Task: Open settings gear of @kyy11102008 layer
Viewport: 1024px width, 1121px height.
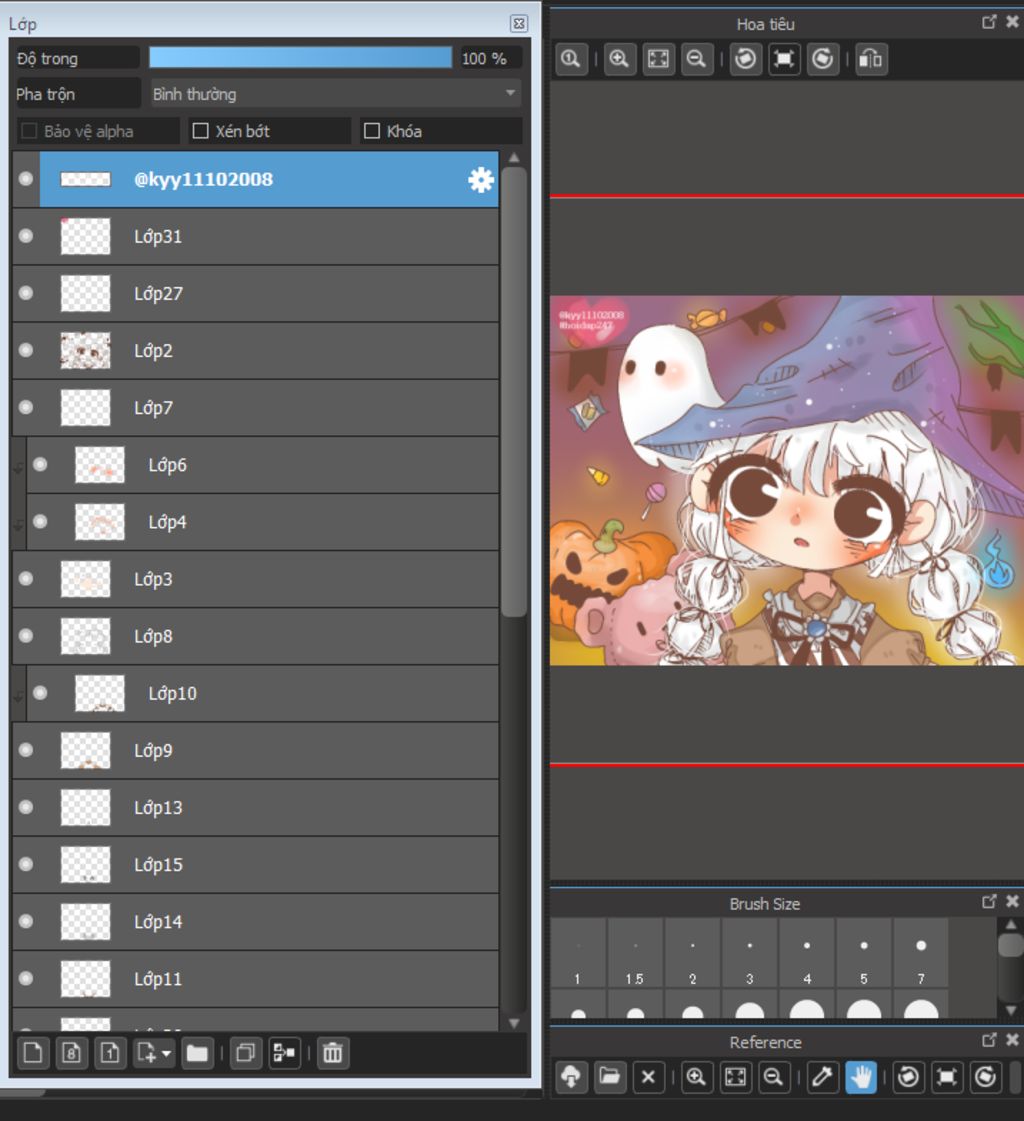Action: pos(481,179)
